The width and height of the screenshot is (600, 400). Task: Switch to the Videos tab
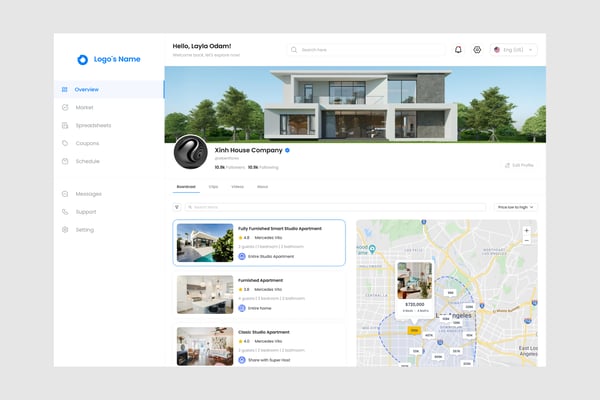(238, 187)
